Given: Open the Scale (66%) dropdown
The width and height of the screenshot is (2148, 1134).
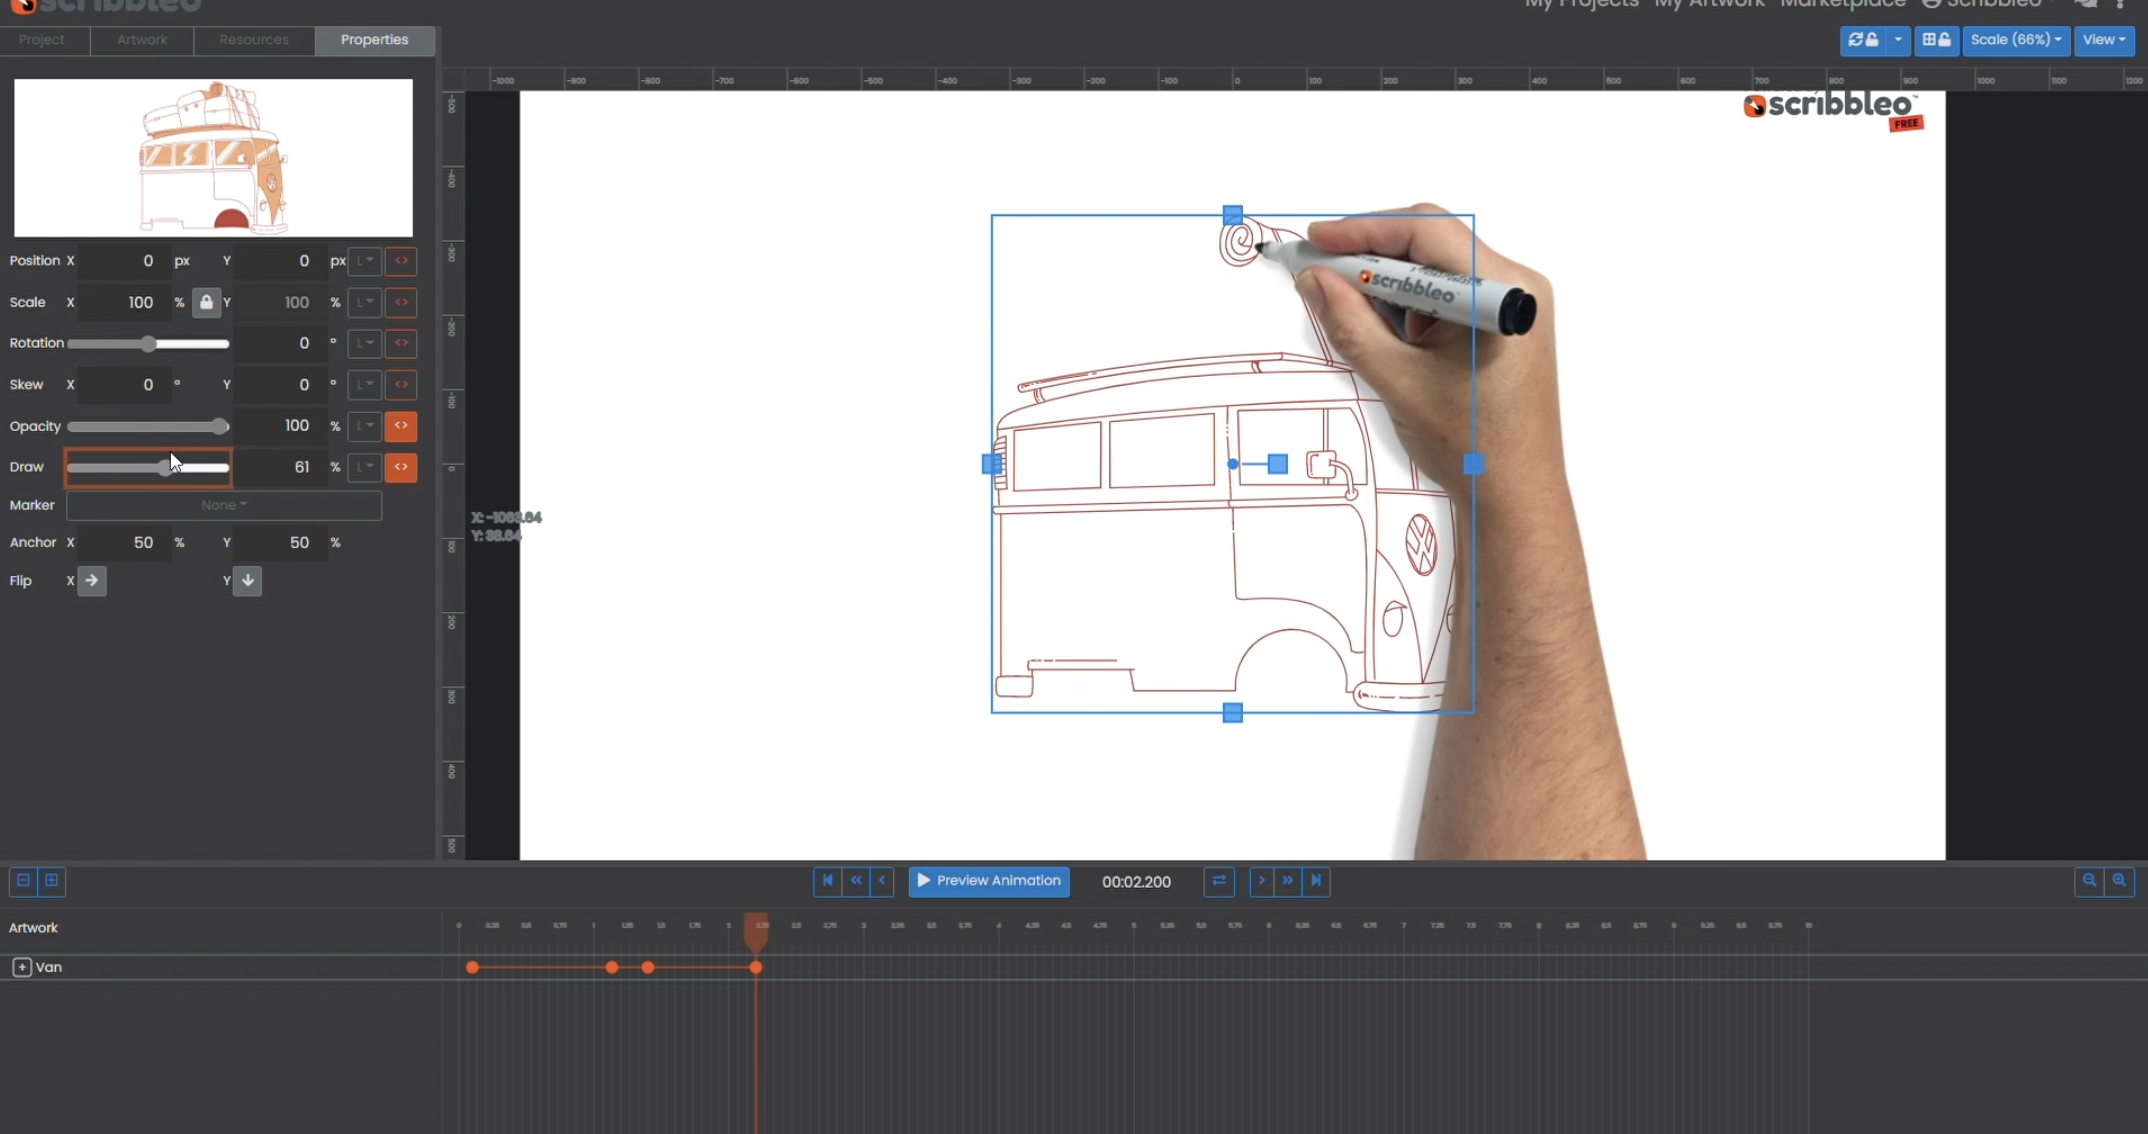Looking at the screenshot, I should tap(2016, 40).
